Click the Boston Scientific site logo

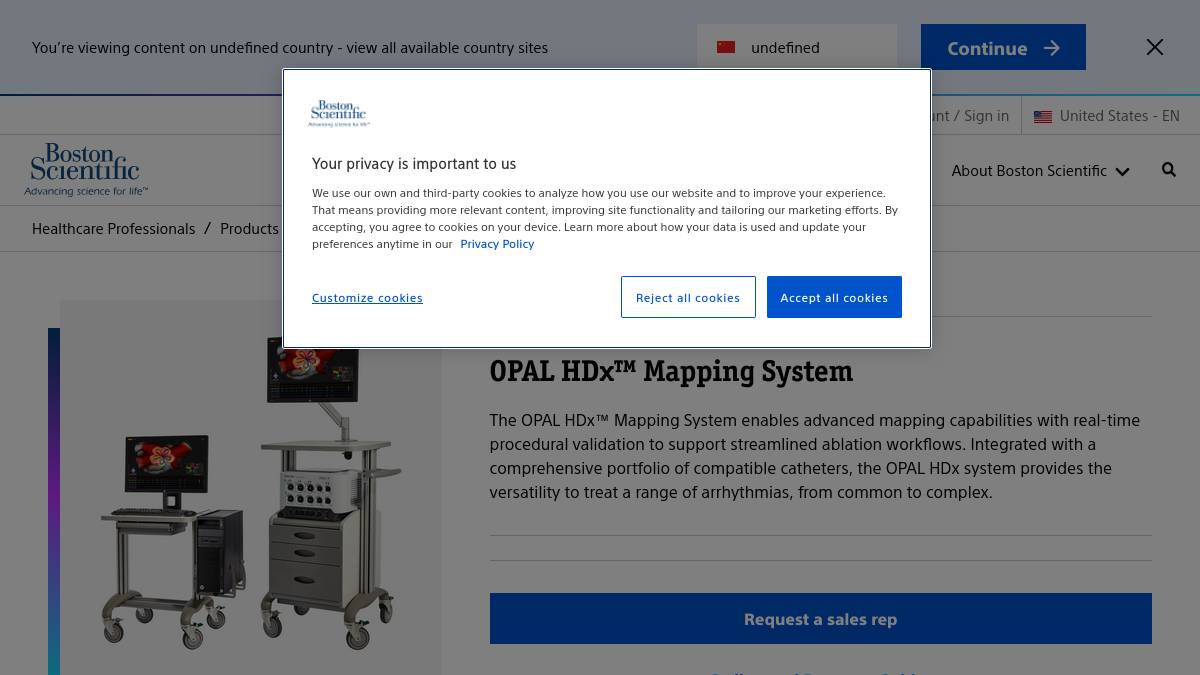pos(86,169)
